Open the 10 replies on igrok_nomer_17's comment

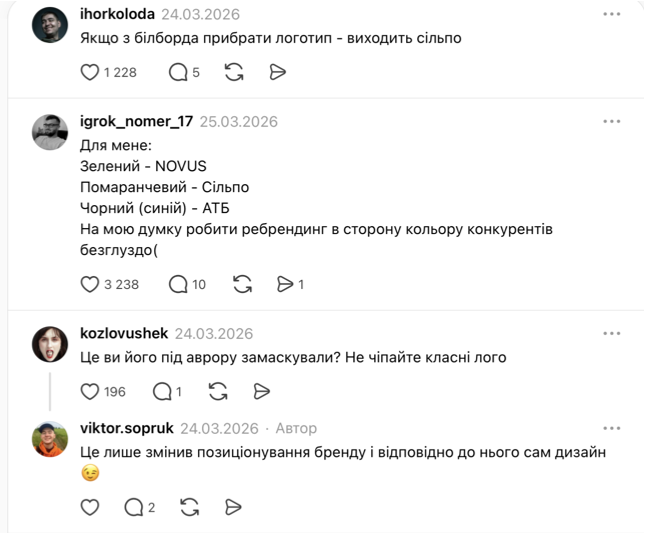coord(178,284)
